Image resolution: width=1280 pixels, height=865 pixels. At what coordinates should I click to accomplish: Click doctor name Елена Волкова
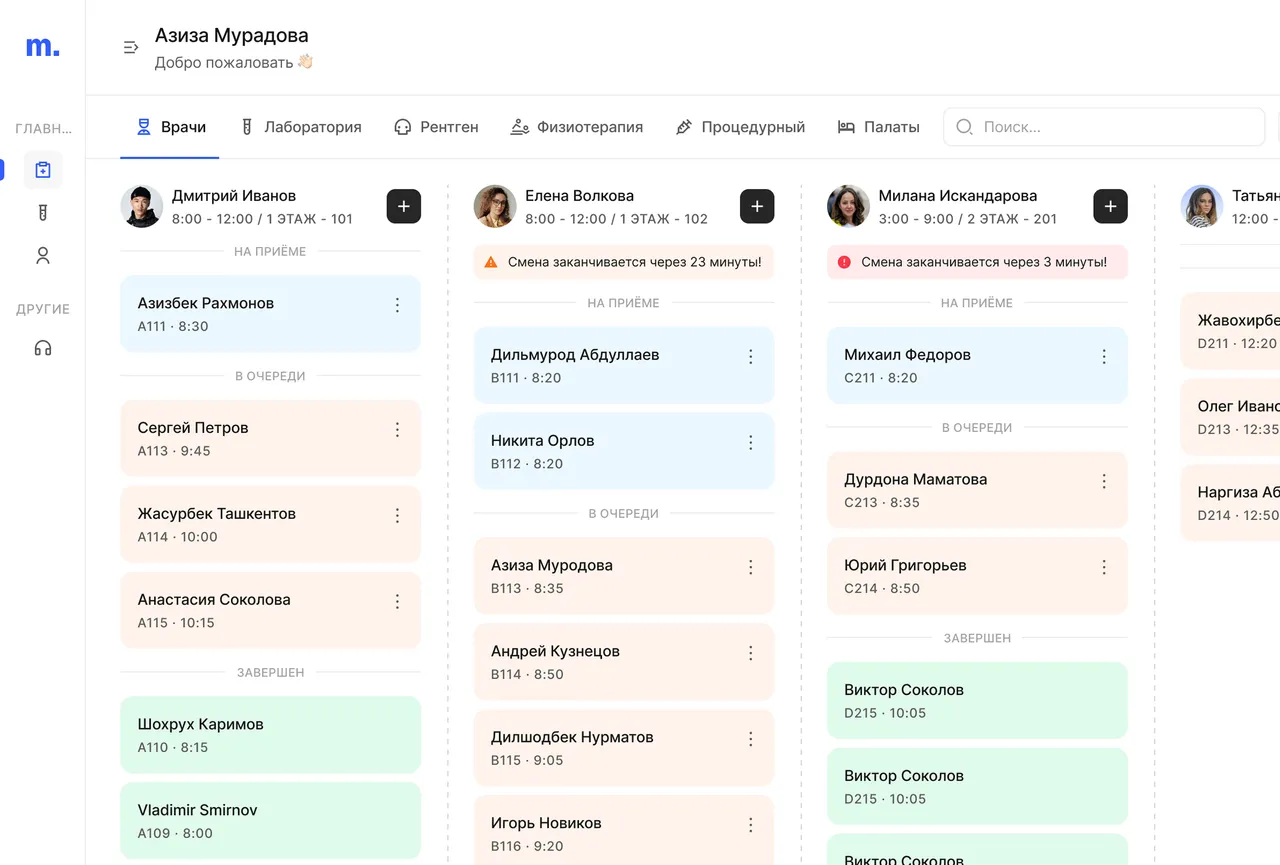click(x=580, y=196)
